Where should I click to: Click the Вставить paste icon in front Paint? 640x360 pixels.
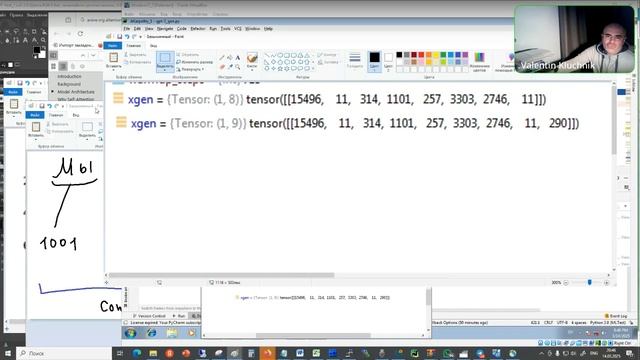point(113,58)
